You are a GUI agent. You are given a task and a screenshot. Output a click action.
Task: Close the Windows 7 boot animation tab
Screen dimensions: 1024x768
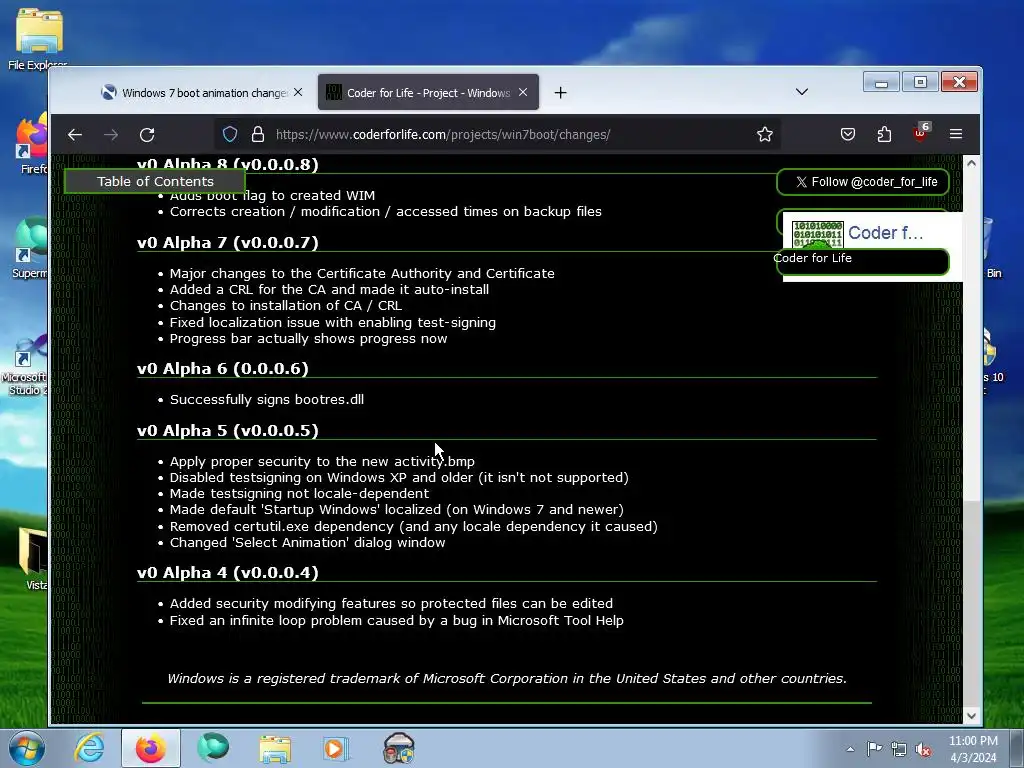(x=298, y=93)
